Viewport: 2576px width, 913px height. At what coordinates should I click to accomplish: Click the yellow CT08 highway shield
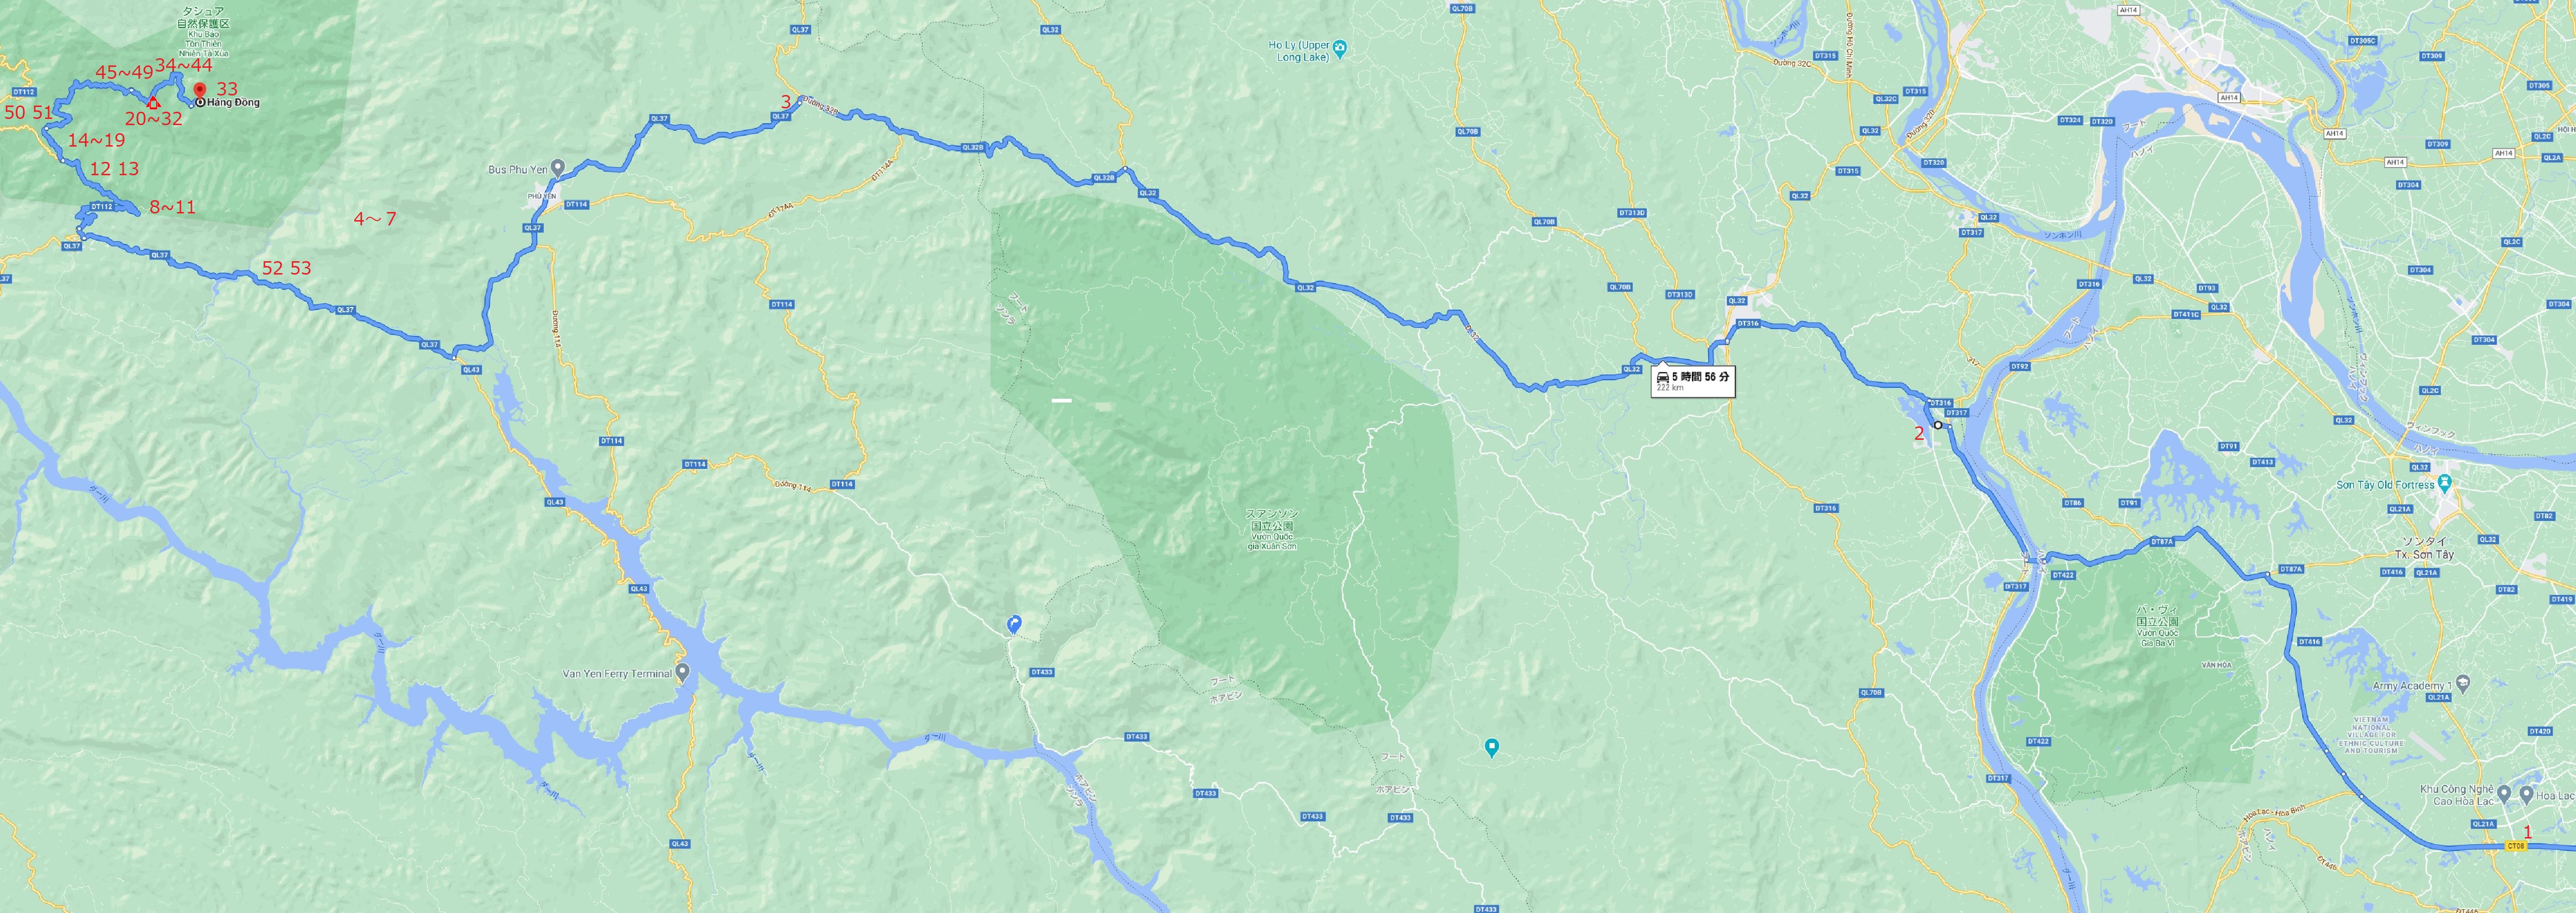click(x=2517, y=845)
